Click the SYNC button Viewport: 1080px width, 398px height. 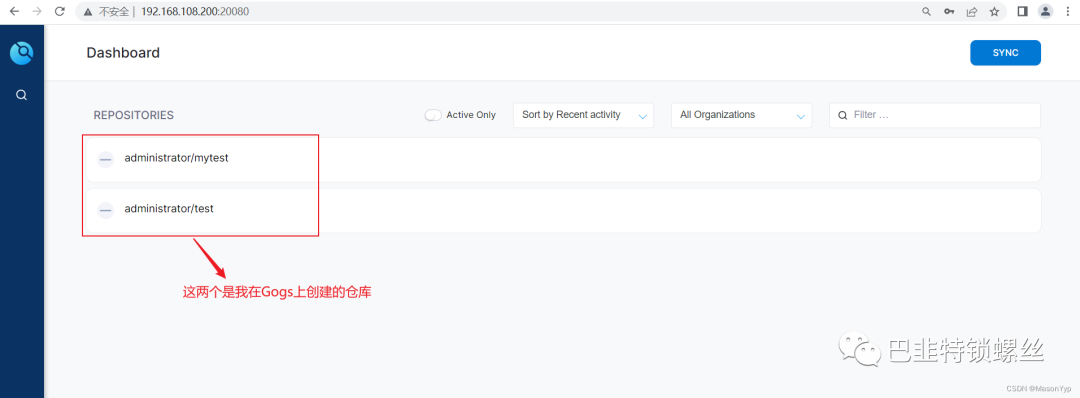(1006, 53)
